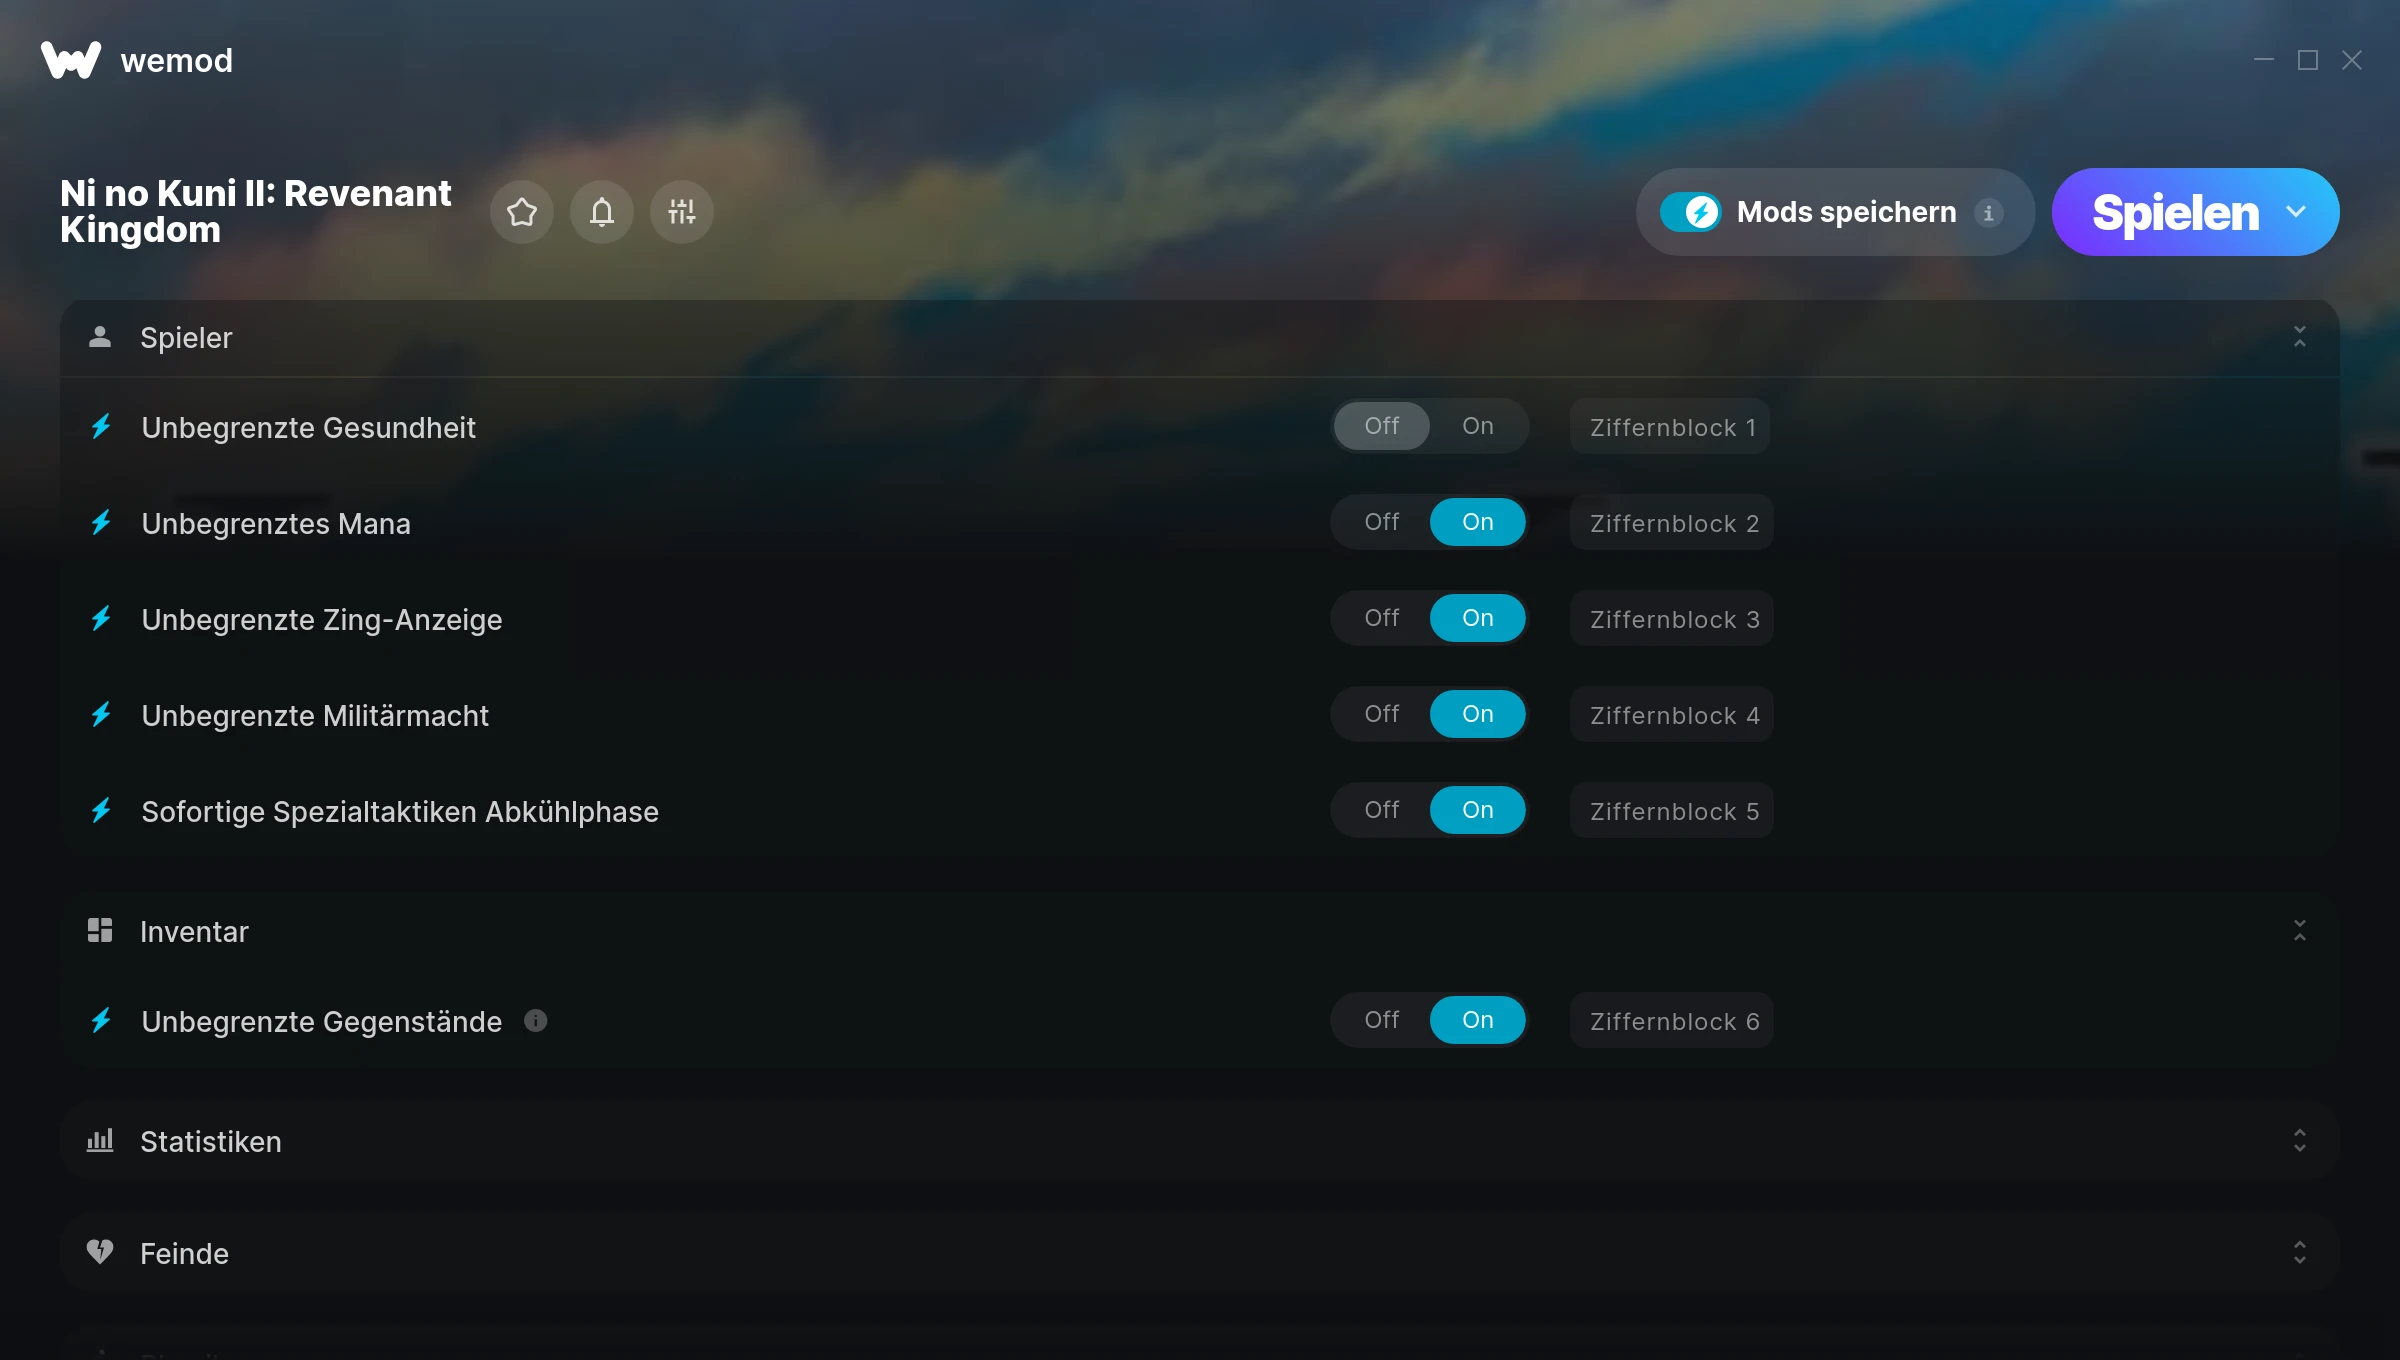
Task: Turn Off Unbegrenzte Gegenstände
Action: (x=1382, y=1020)
